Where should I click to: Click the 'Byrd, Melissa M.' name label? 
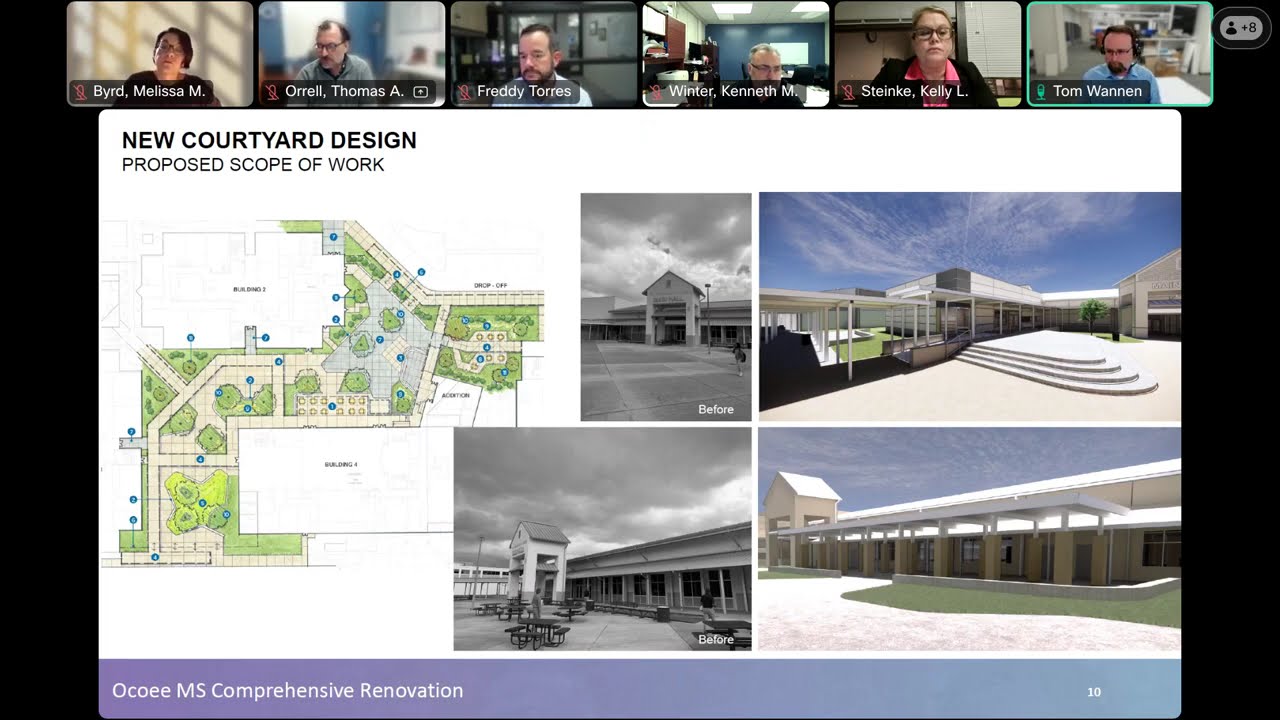coord(149,91)
